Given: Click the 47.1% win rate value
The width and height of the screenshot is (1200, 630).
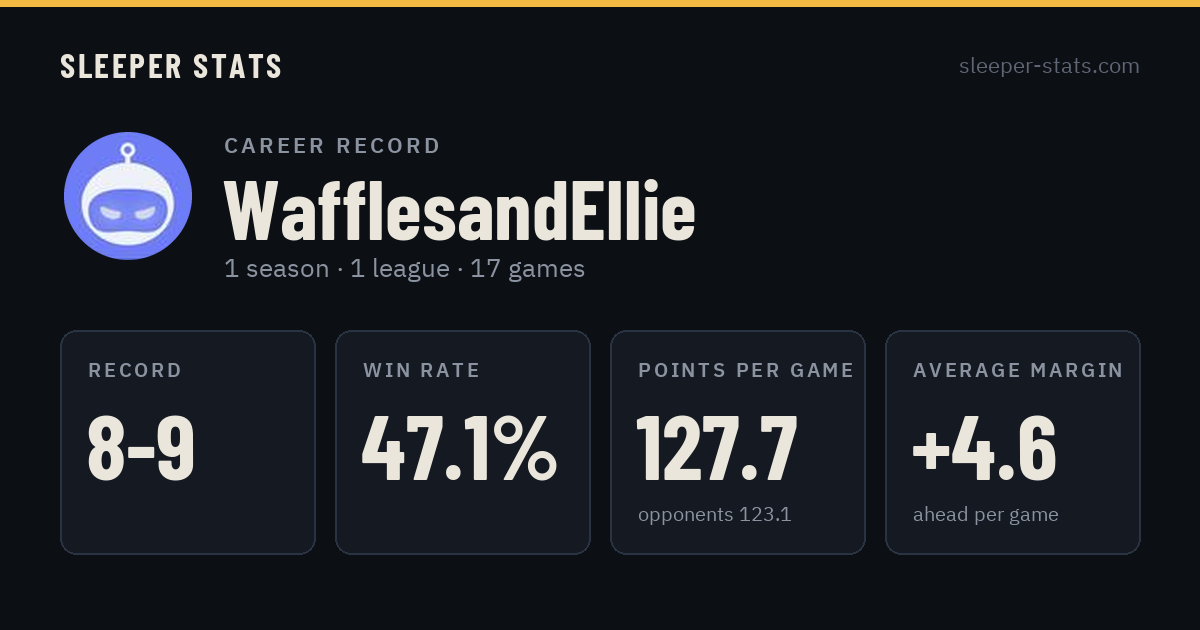Looking at the screenshot, I should tap(460, 448).
